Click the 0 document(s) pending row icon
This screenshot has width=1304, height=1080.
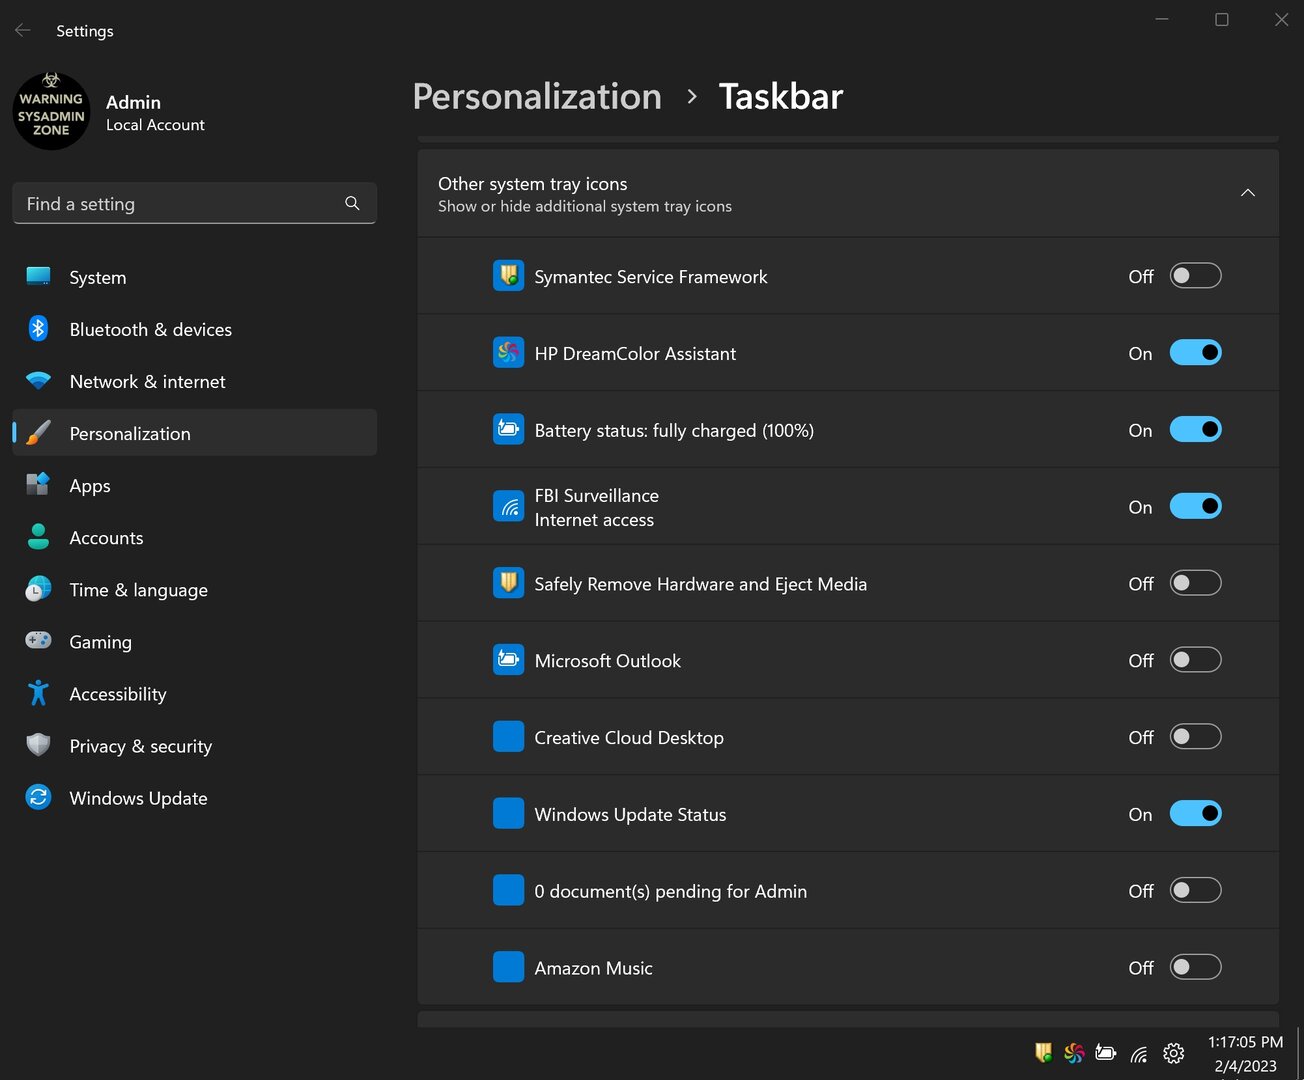pyautogui.click(x=508, y=890)
